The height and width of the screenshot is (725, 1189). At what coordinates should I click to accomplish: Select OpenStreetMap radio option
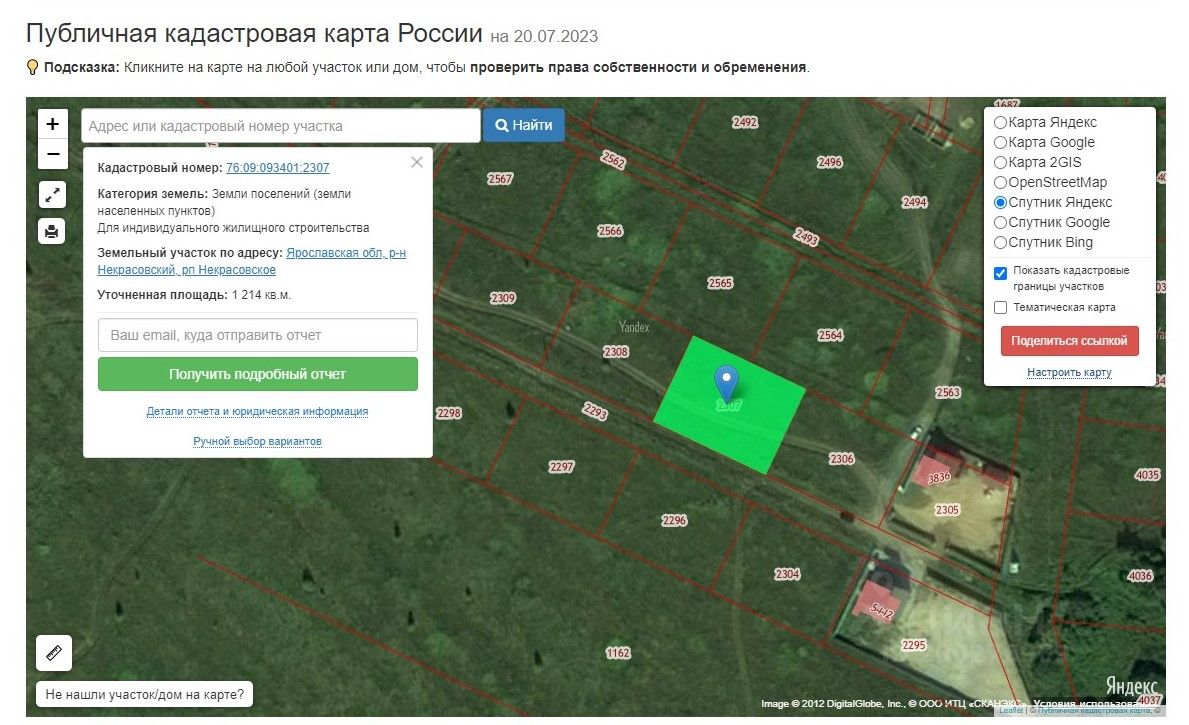1000,182
